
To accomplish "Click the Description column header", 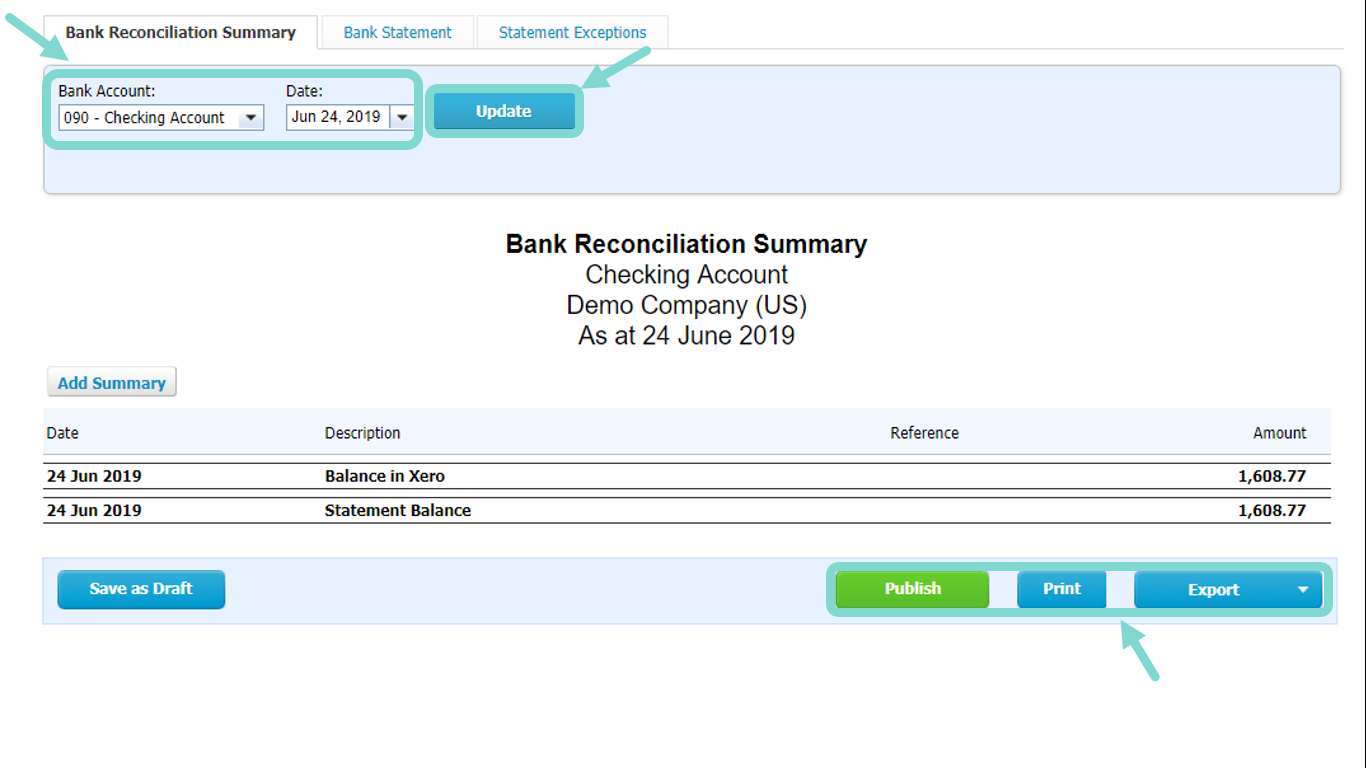I will (362, 433).
